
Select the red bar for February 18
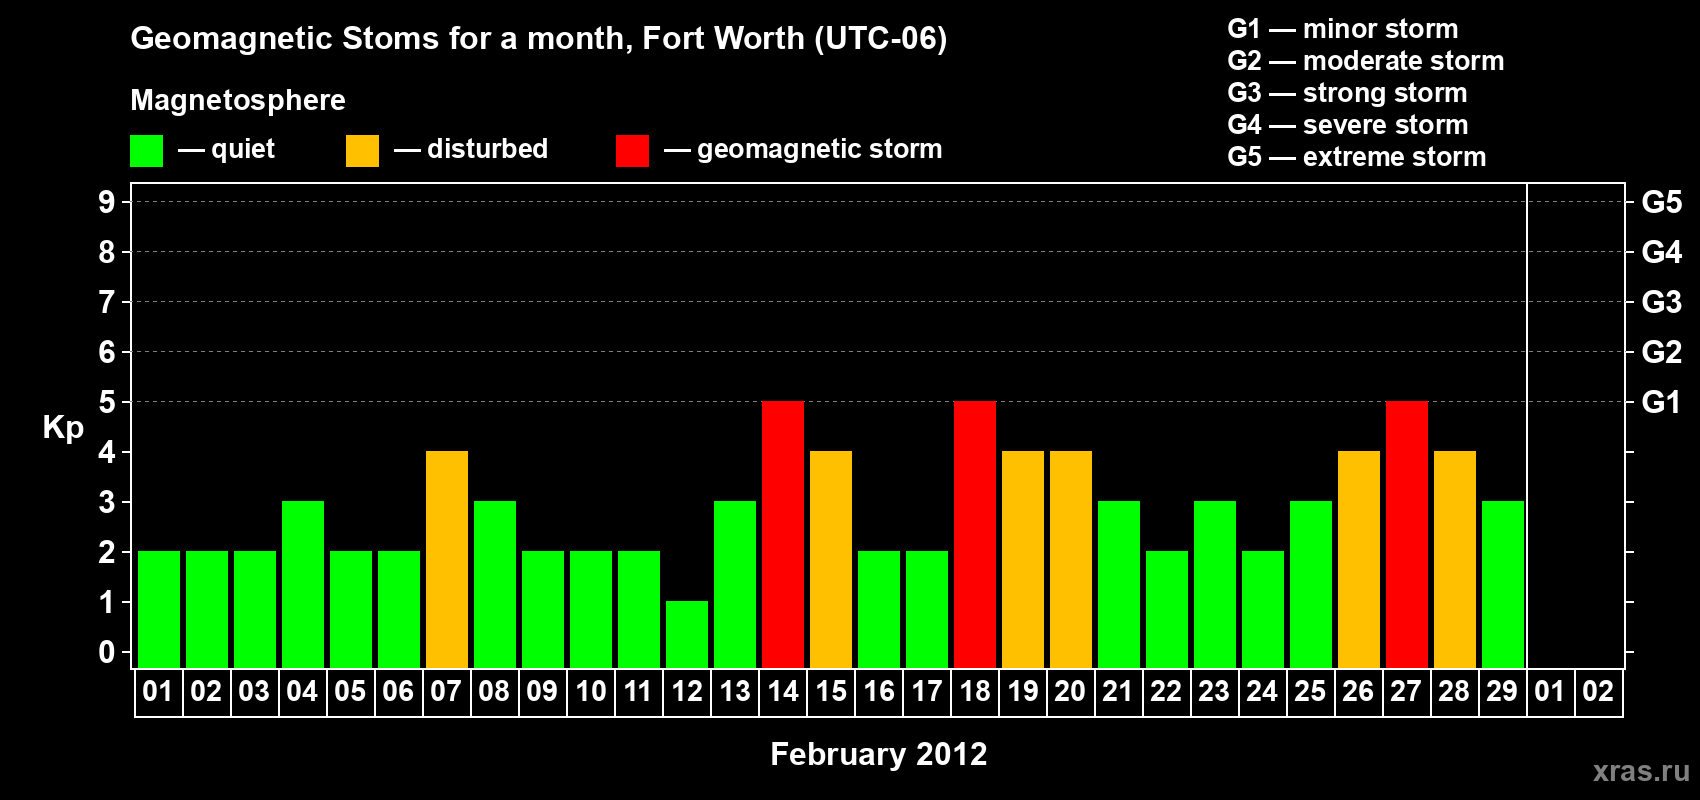(975, 534)
